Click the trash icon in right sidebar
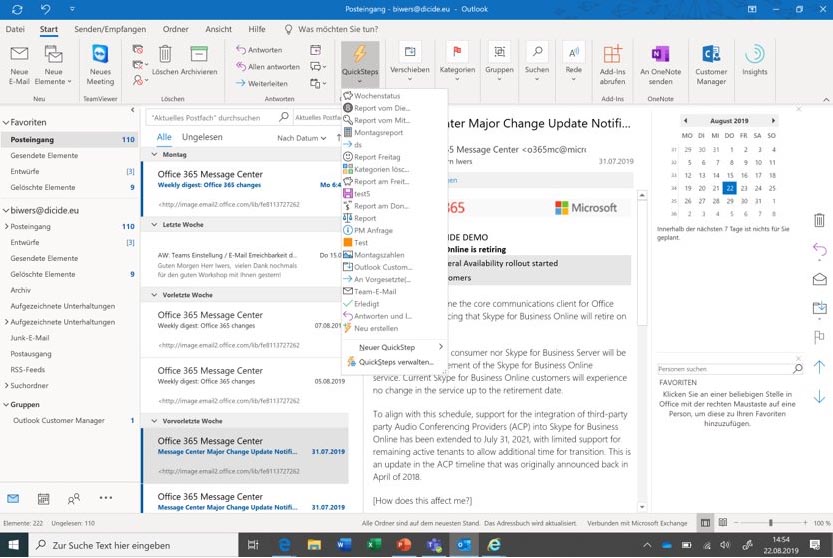This screenshot has width=833, height=558. [x=819, y=219]
